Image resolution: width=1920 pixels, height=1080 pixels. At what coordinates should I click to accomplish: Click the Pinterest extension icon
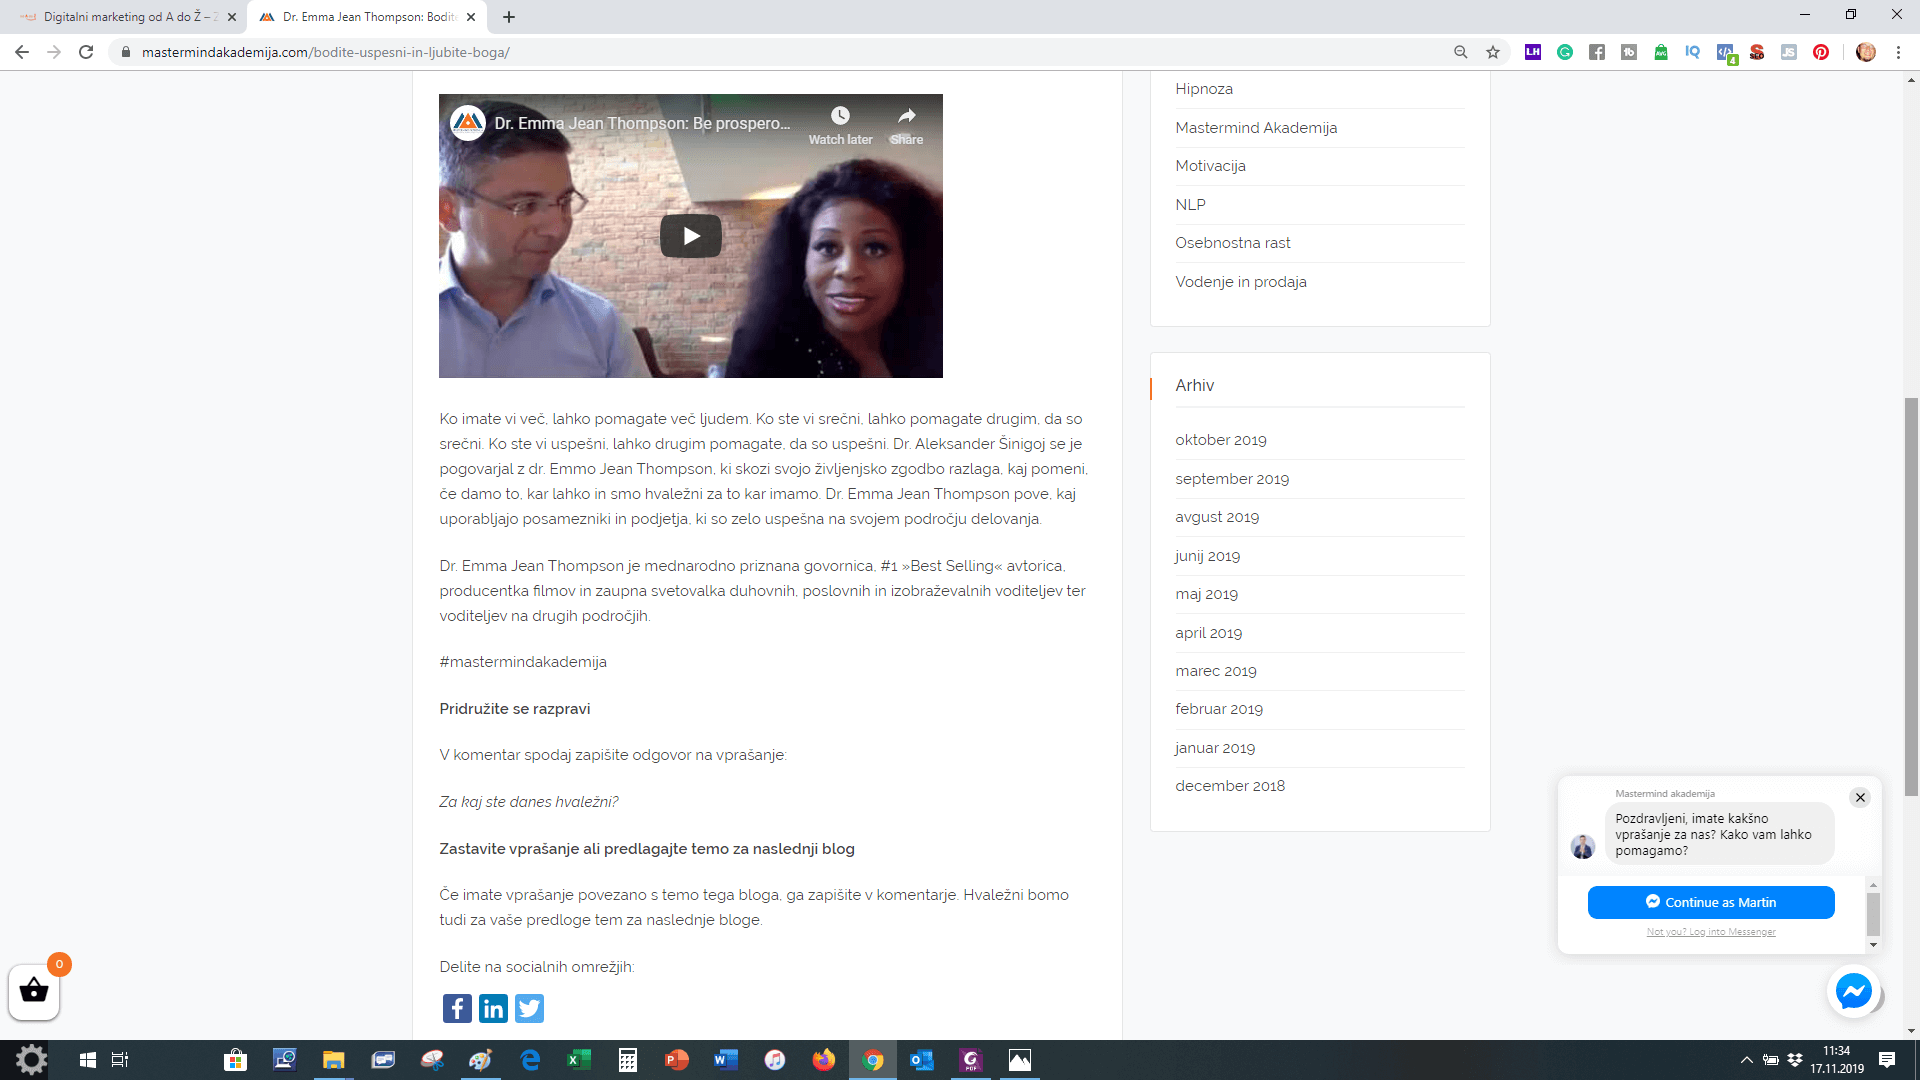pos(1821,52)
